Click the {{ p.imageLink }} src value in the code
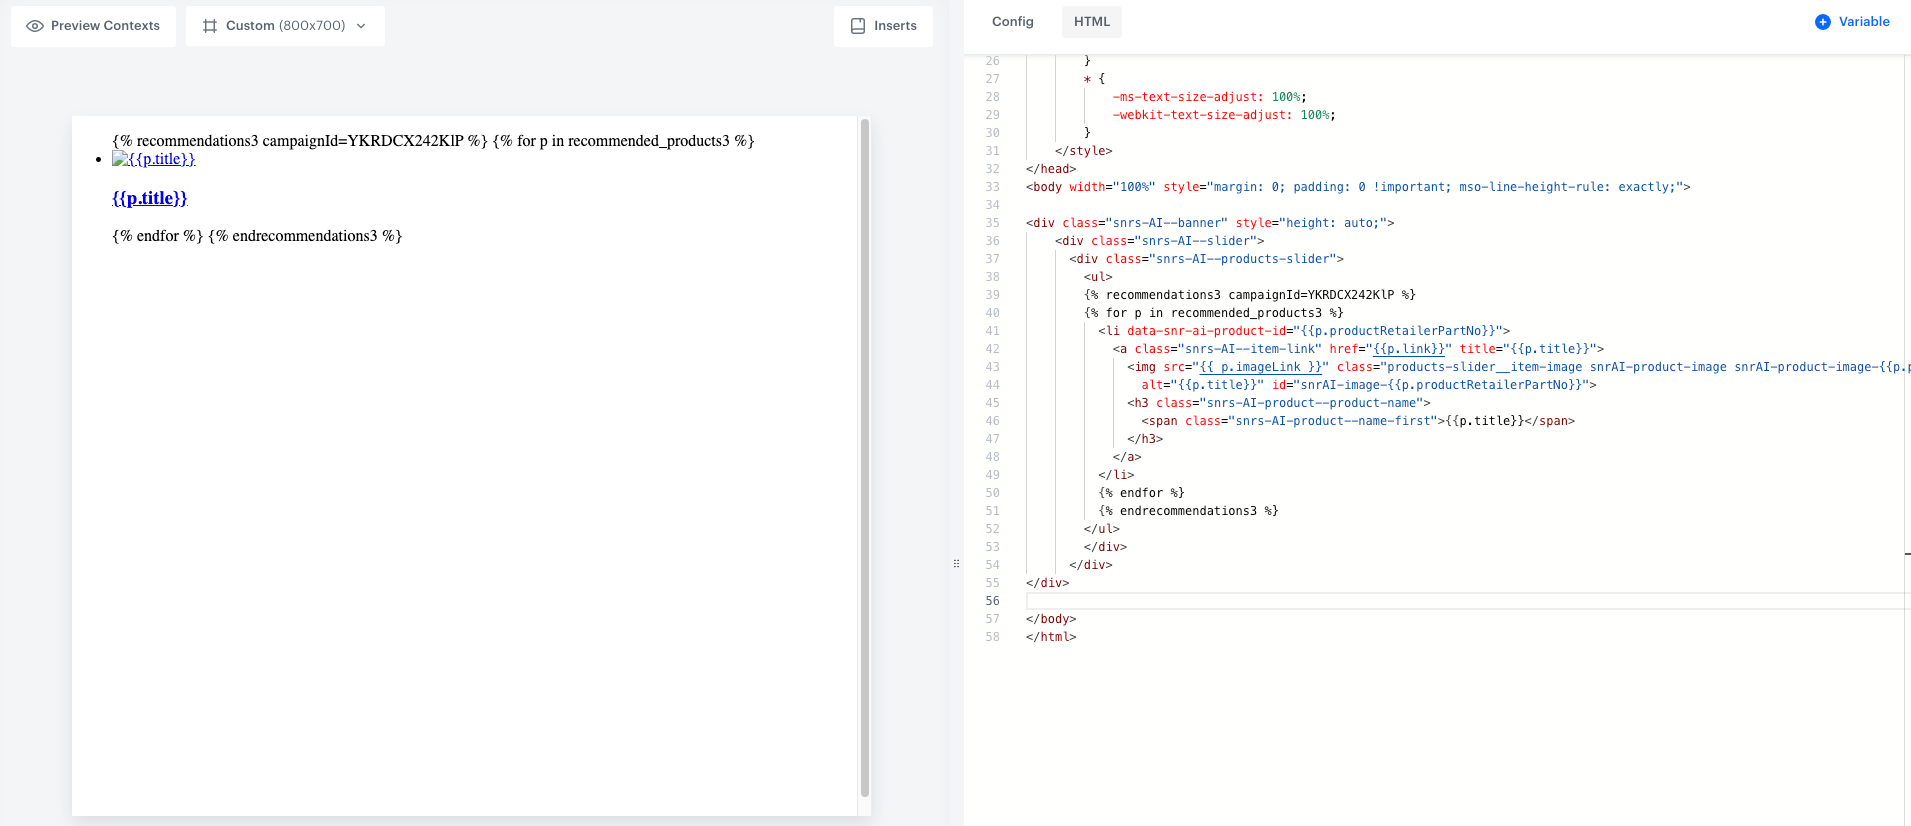Screen dimensions: 1911x826 (x=1260, y=367)
